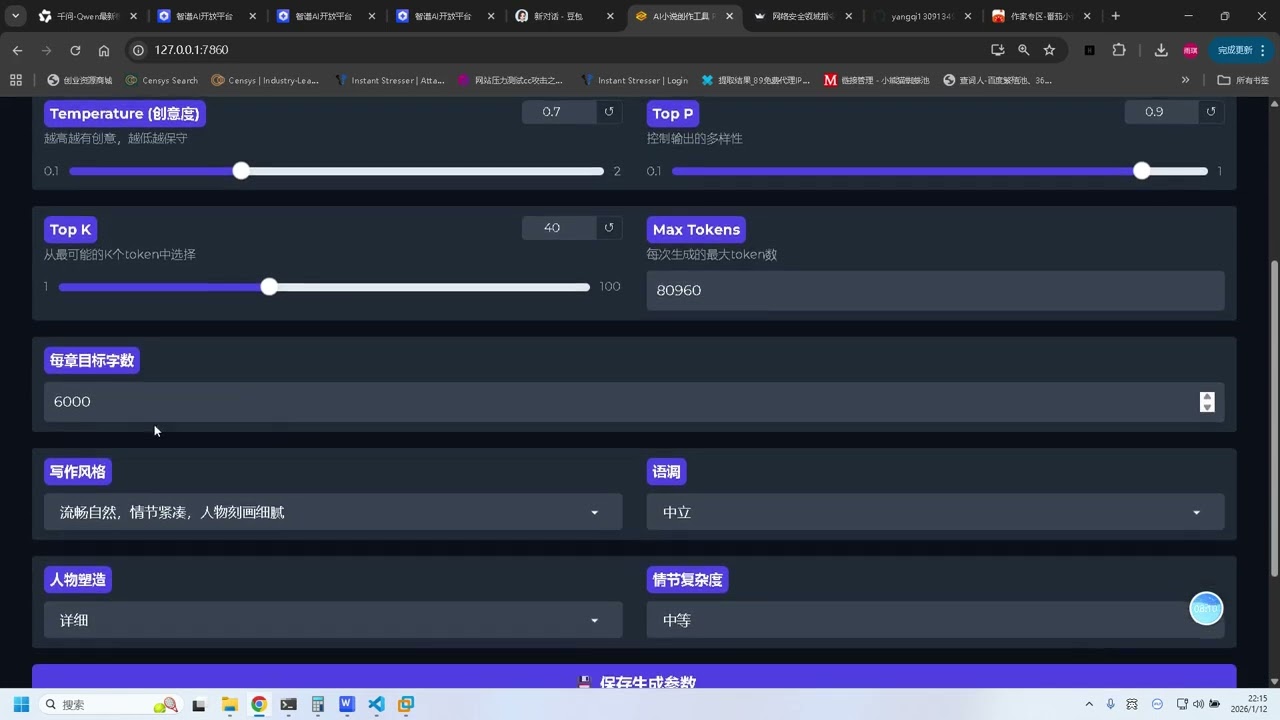Open the 人物塑造 dropdown
This screenshot has width=1280, height=720.
pos(333,620)
